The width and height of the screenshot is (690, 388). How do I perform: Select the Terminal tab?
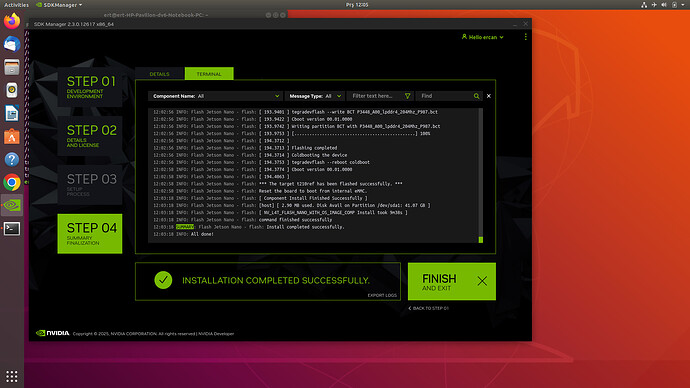coord(209,74)
